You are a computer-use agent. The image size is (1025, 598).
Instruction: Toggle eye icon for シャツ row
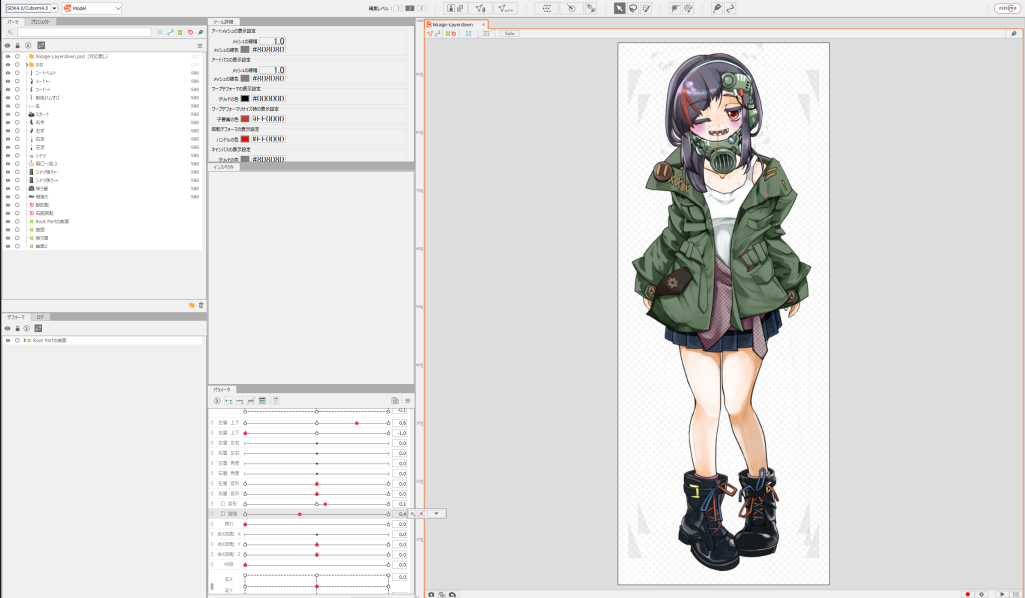8,156
